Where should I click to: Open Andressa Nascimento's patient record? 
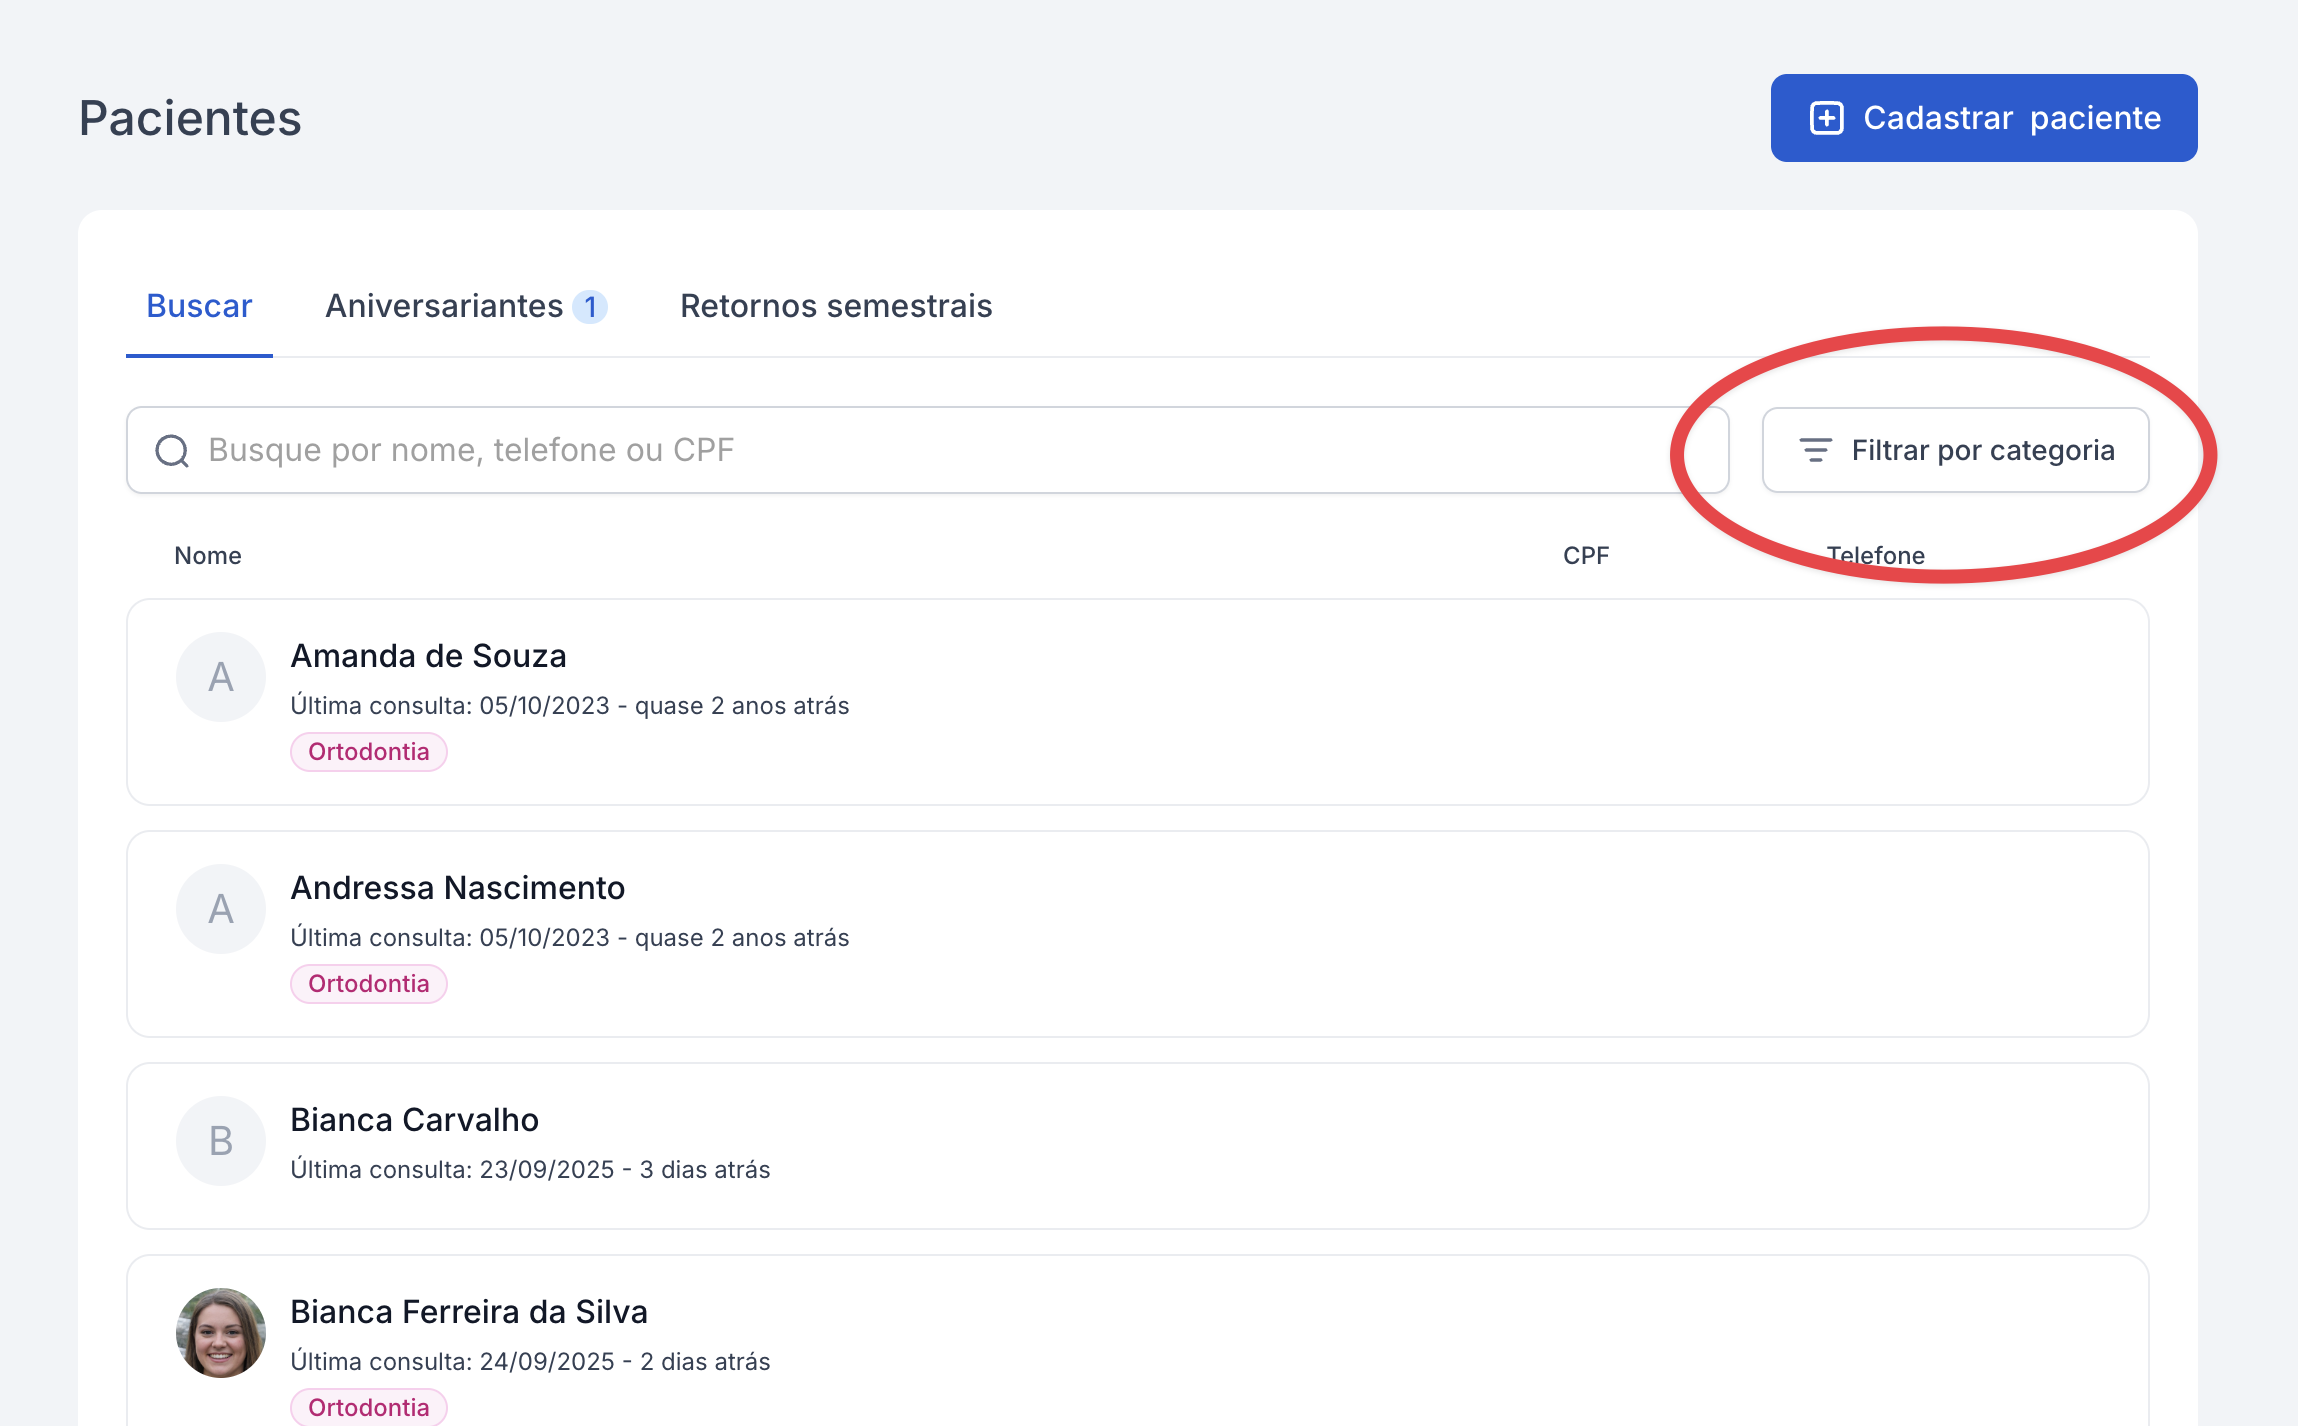(458, 888)
